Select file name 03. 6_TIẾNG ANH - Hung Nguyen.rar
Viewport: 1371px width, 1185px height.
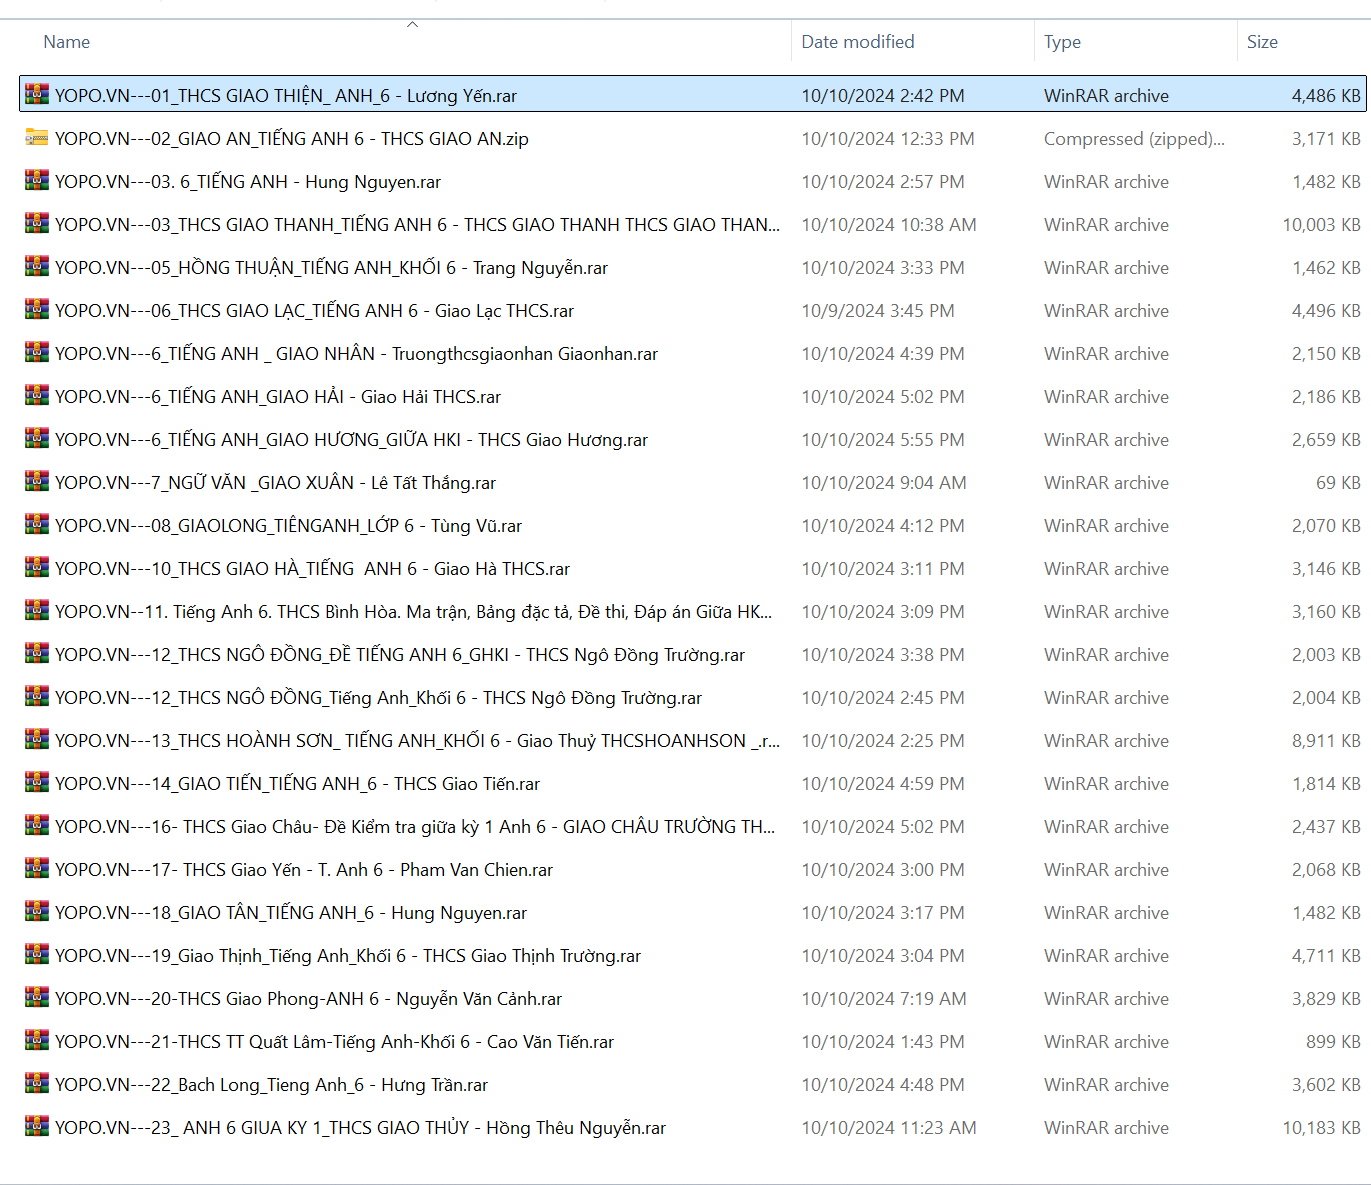click(x=248, y=182)
